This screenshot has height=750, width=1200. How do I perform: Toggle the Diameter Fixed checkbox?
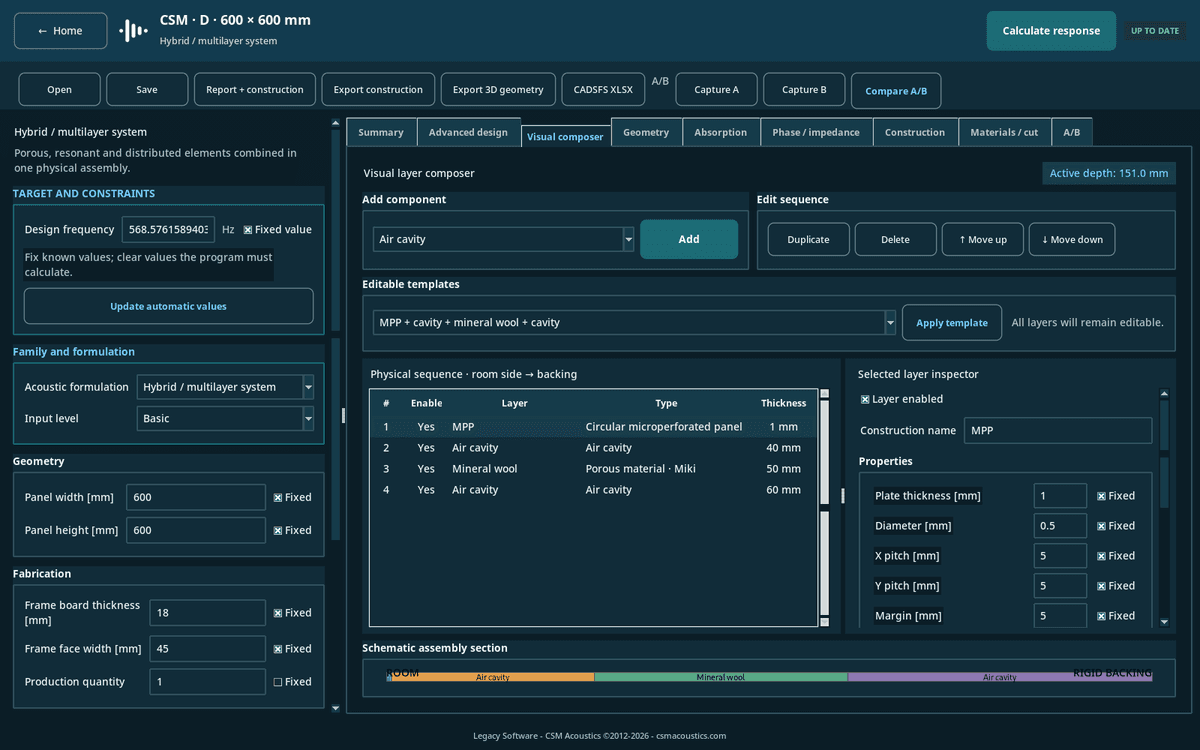tap(1102, 526)
